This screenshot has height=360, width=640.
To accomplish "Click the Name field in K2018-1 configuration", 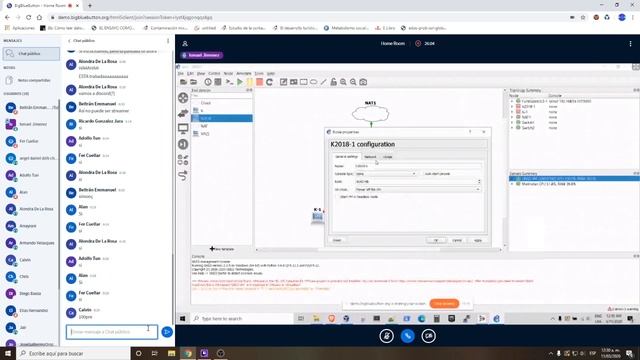I will [x=418, y=166].
